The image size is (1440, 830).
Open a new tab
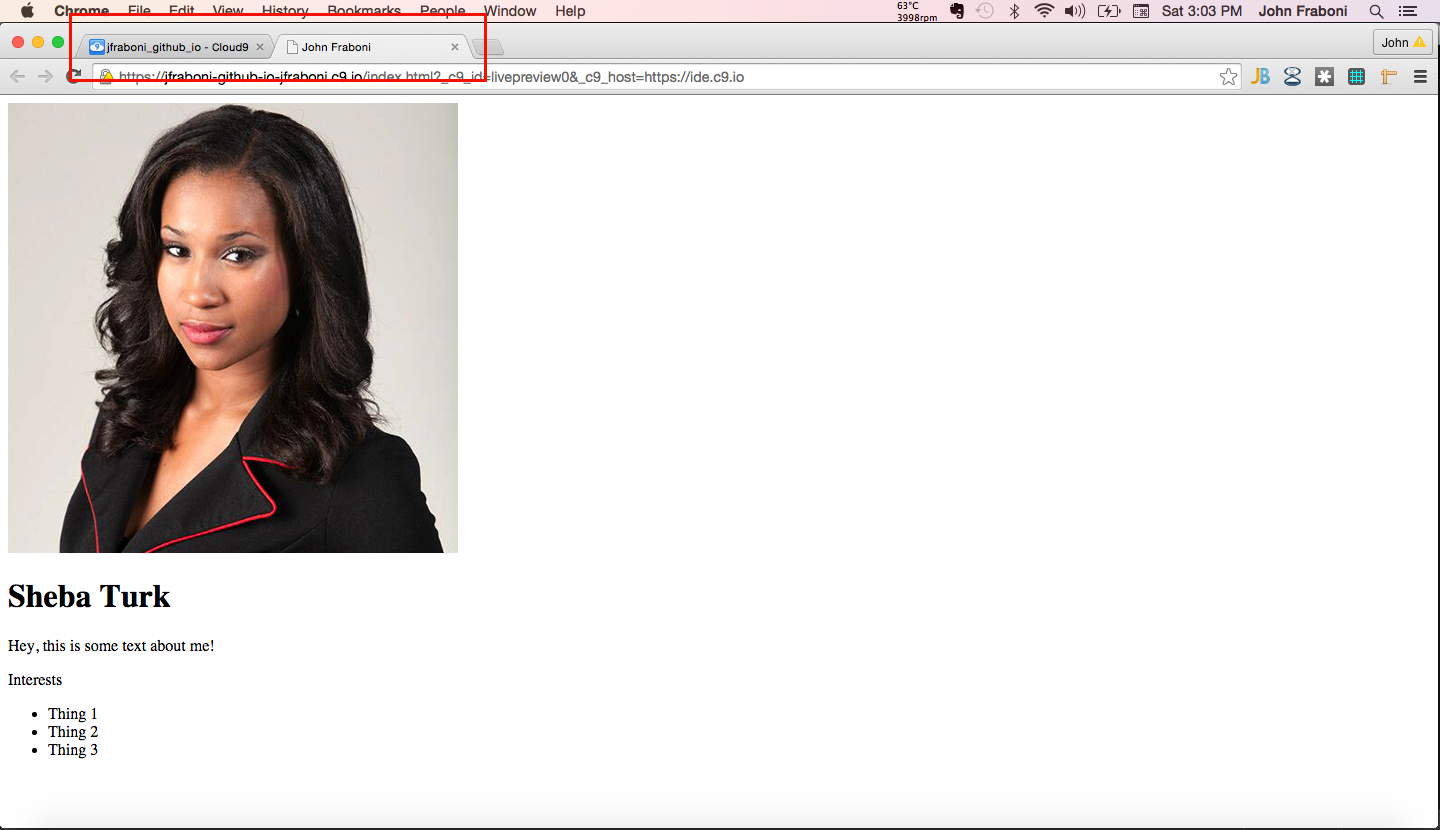[488, 48]
